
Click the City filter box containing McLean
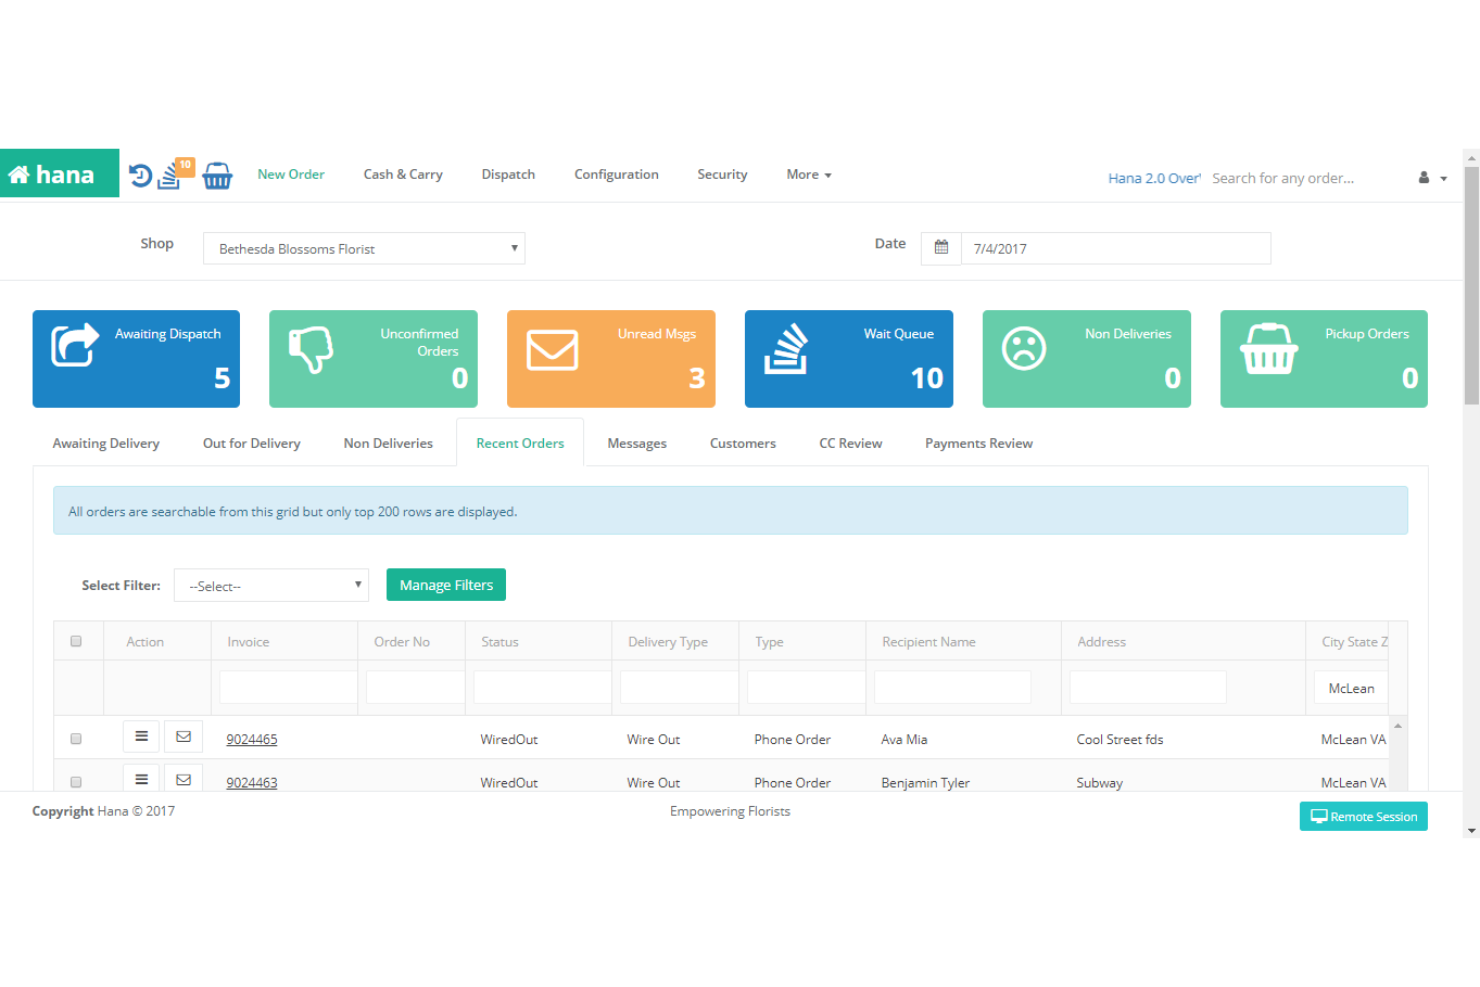(x=1351, y=688)
